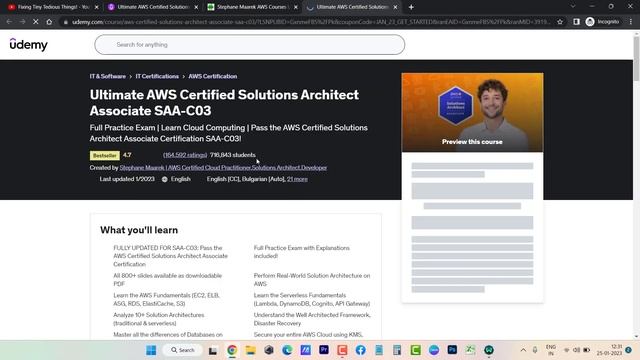Open the browser home page
Viewport: 640px width, 360px height.
click(49, 22)
